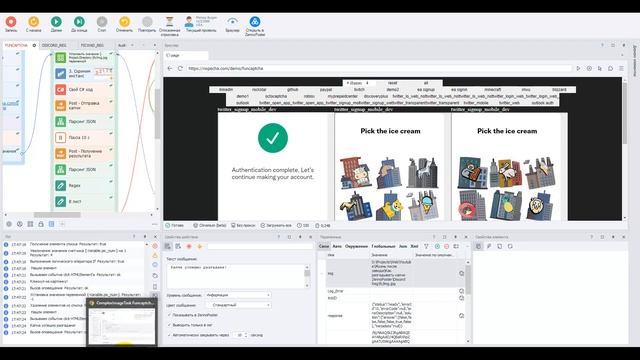Viewport: 640px width, 360px height.
Task: Open the project tabs overflow dropdown
Action: point(132,45)
